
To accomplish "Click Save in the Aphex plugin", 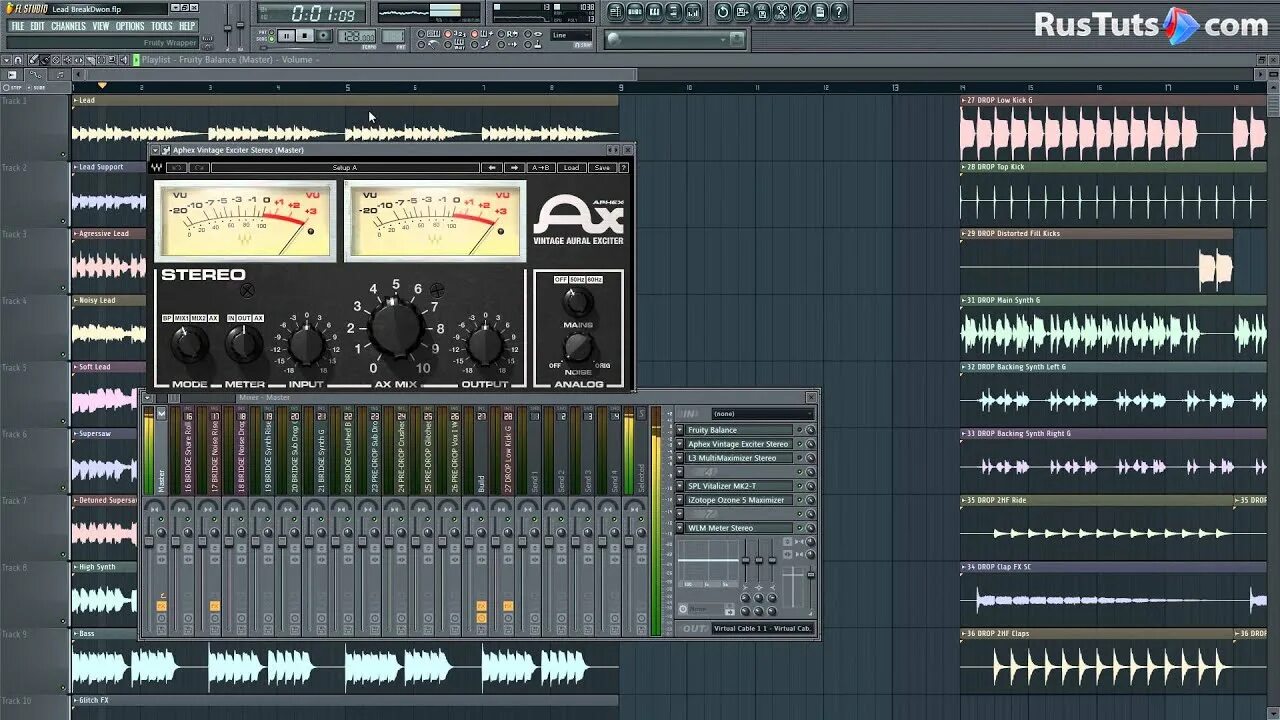I will pyautogui.click(x=603, y=168).
